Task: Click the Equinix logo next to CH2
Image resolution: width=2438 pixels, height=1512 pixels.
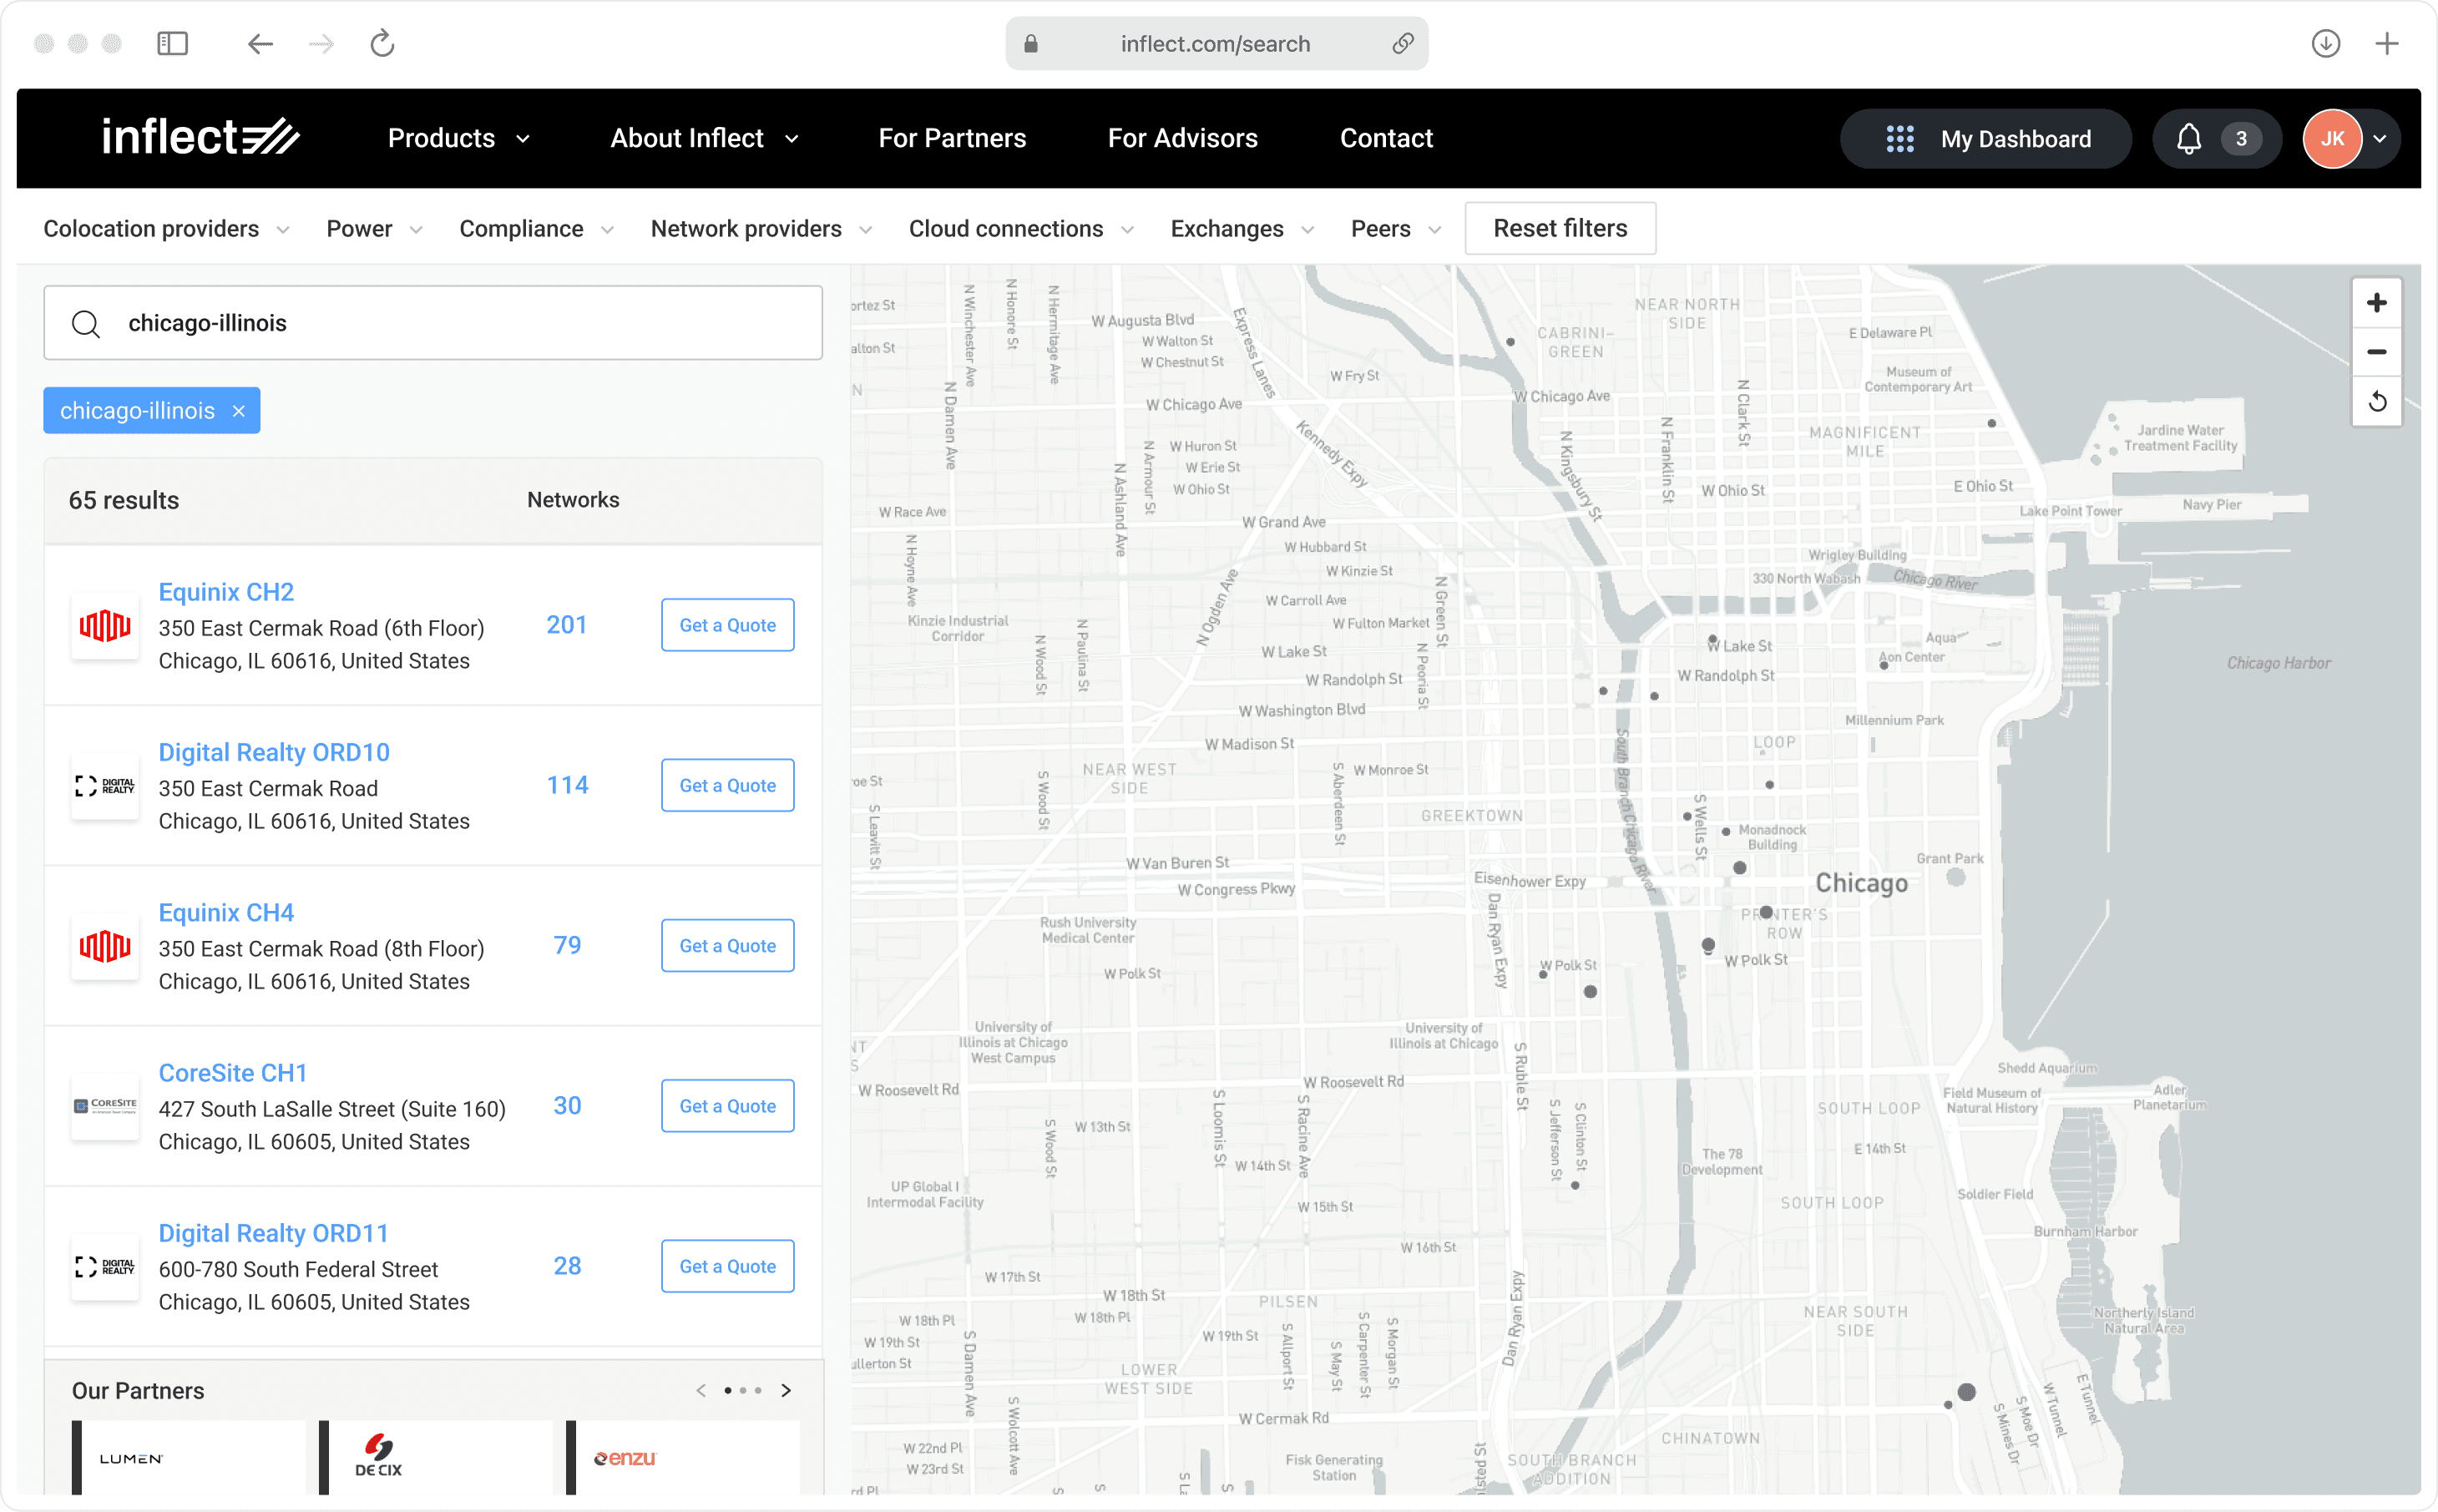Action: (x=104, y=625)
